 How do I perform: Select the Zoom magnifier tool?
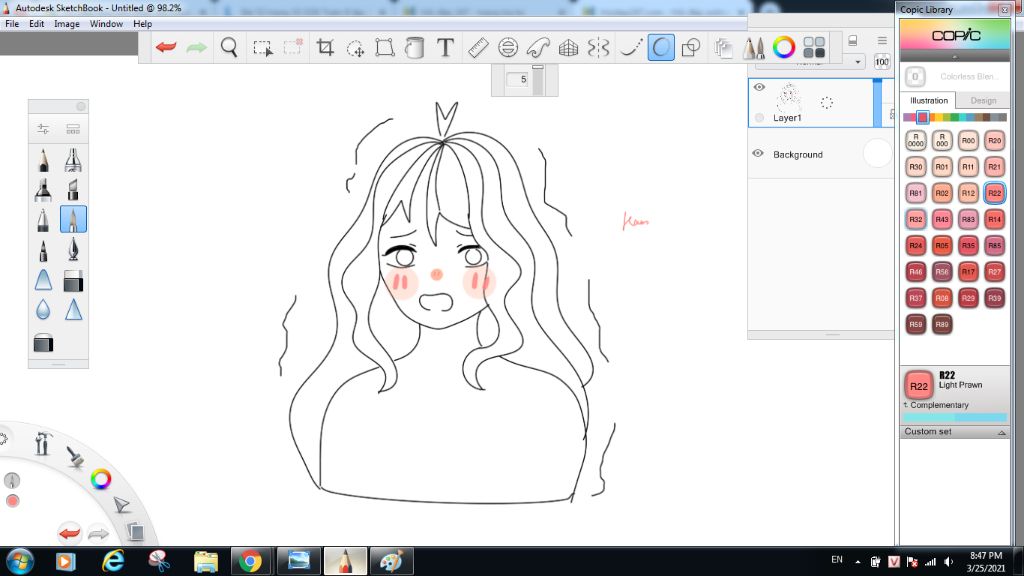pyautogui.click(x=229, y=47)
